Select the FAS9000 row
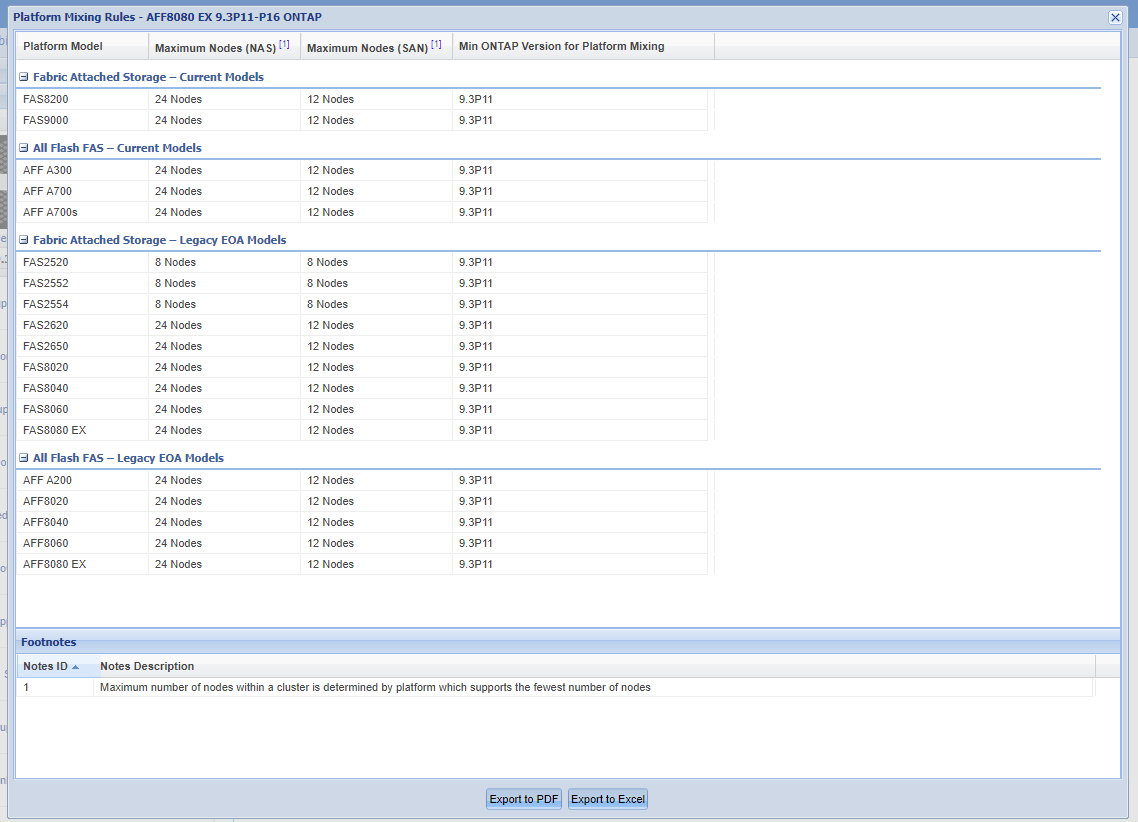 tap(361, 120)
